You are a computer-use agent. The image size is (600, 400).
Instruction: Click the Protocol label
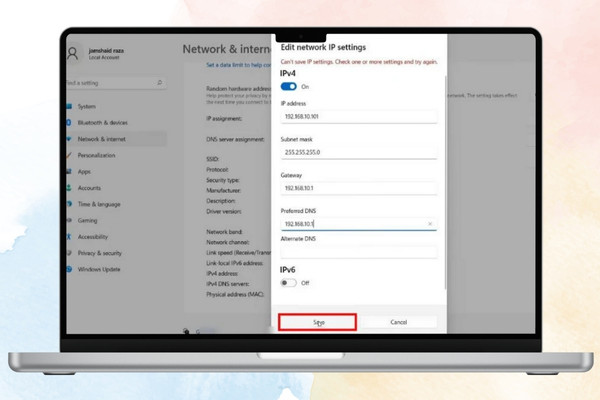217,170
